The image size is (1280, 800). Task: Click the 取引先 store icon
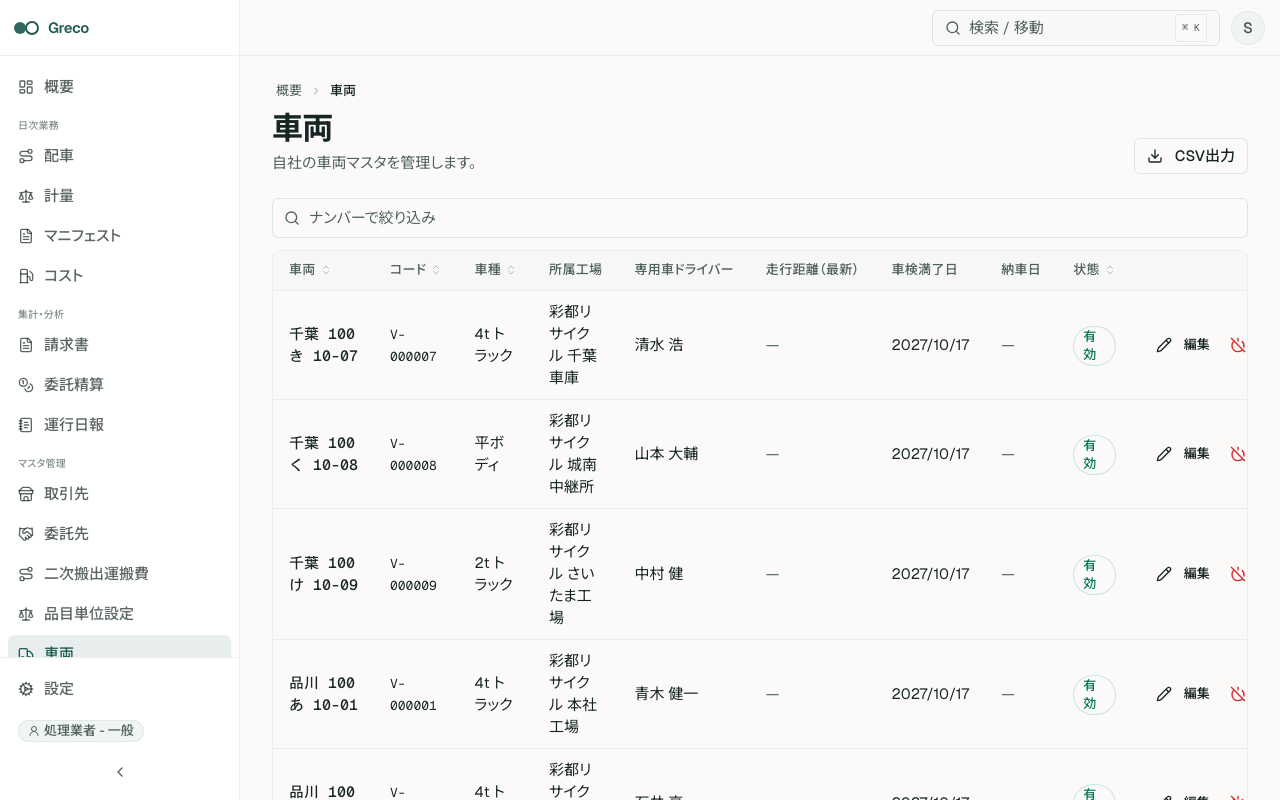click(x=26, y=494)
